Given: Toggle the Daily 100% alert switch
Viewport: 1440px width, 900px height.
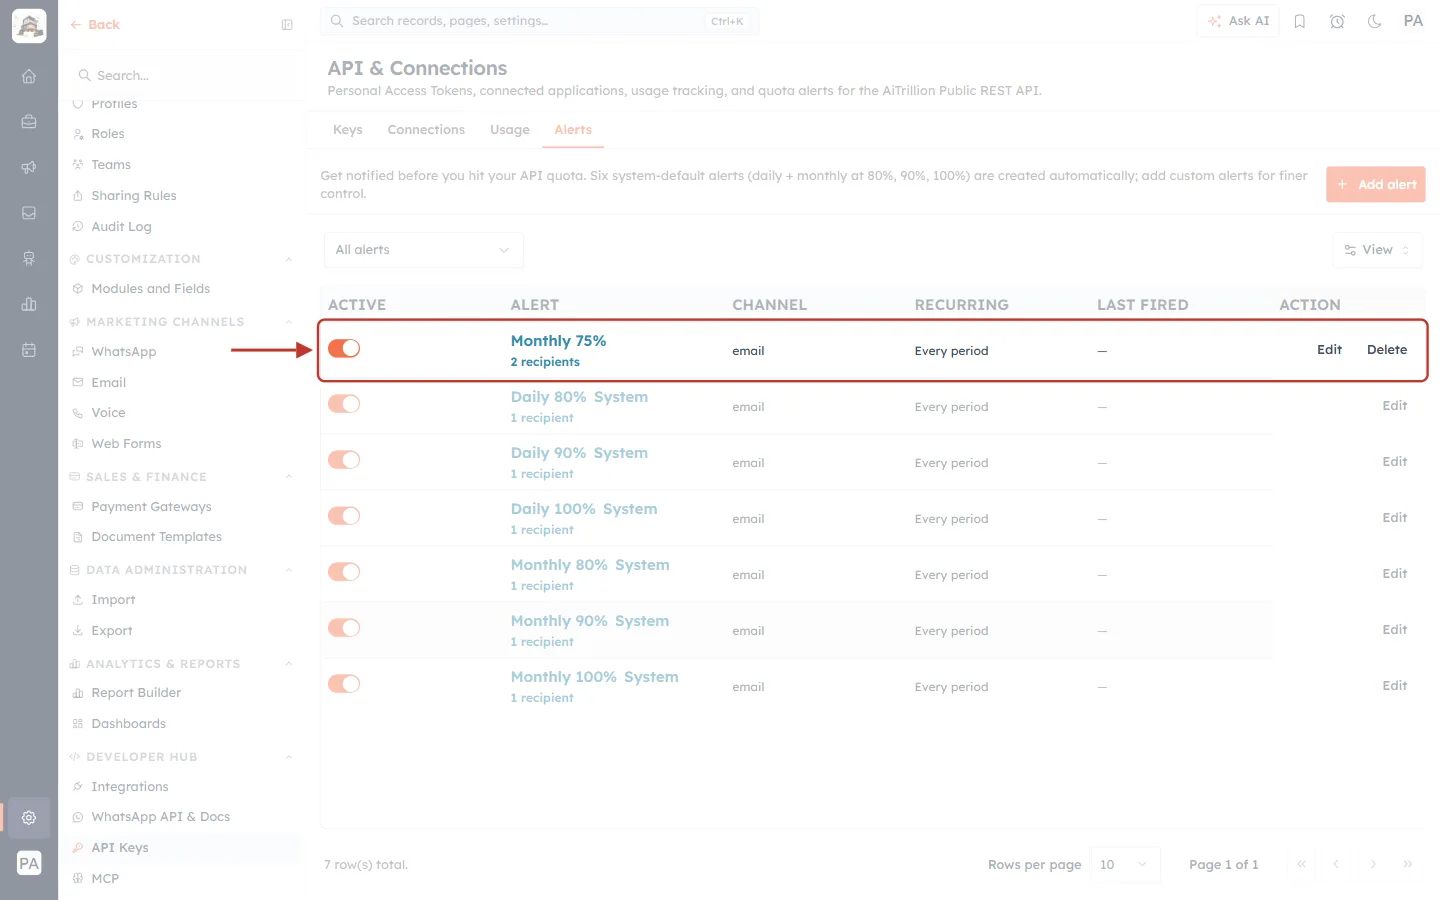Looking at the screenshot, I should (344, 516).
